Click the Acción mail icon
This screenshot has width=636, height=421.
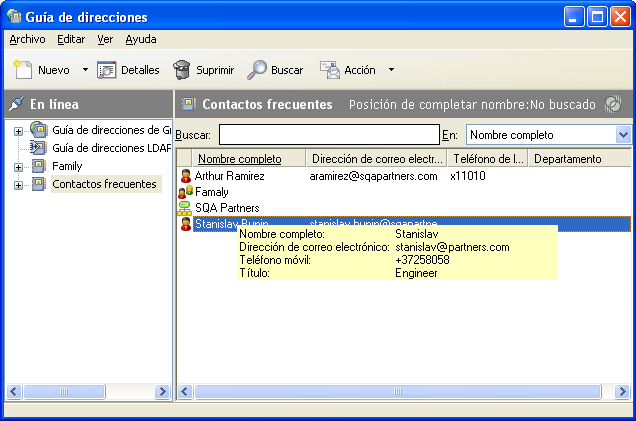tap(330, 70)
